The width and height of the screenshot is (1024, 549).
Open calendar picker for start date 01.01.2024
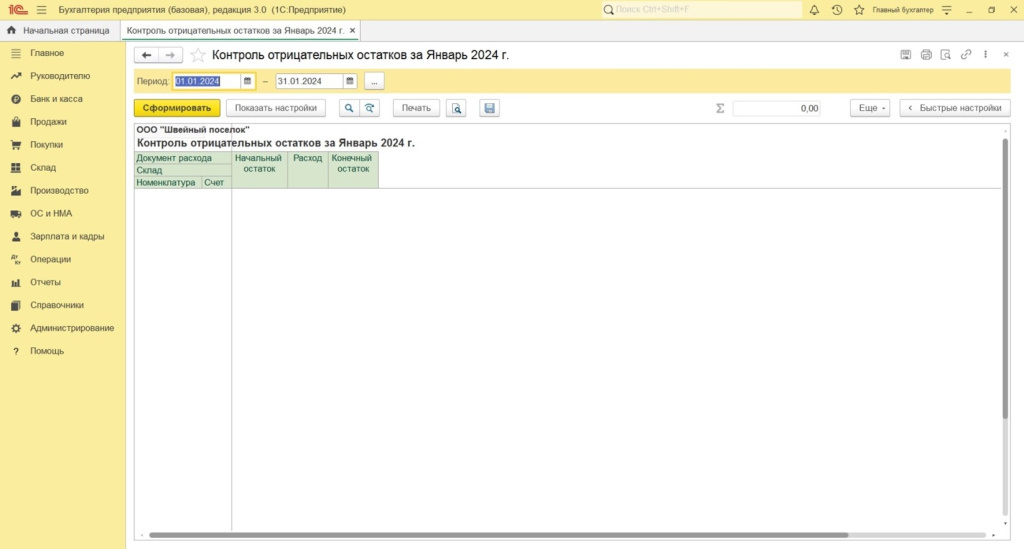(248, 81)
